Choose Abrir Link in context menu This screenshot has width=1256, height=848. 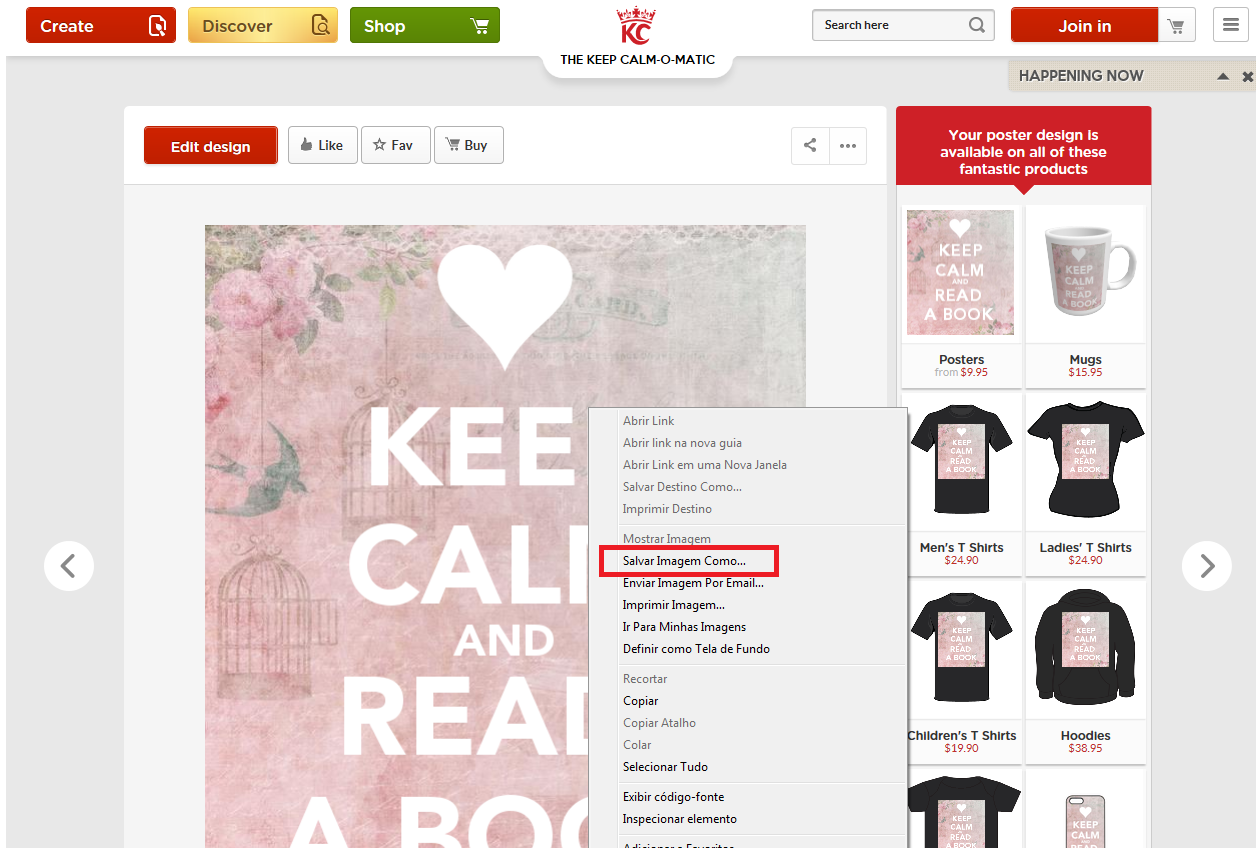(x=649, y=421)
